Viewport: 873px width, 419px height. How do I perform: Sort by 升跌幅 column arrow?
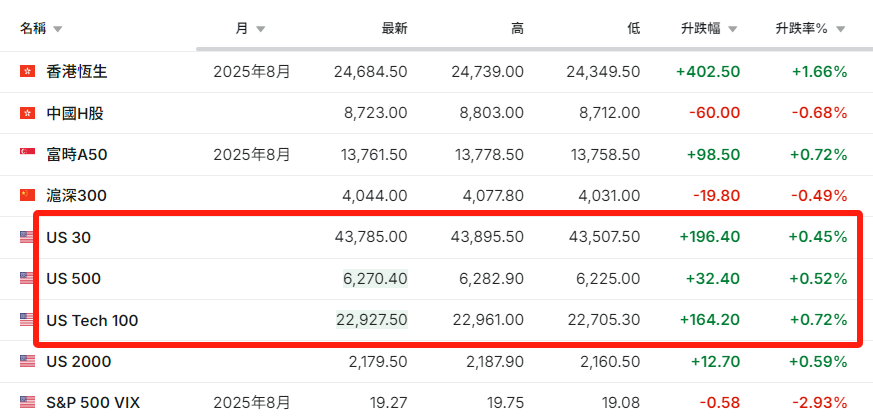(x=733, y=29)
